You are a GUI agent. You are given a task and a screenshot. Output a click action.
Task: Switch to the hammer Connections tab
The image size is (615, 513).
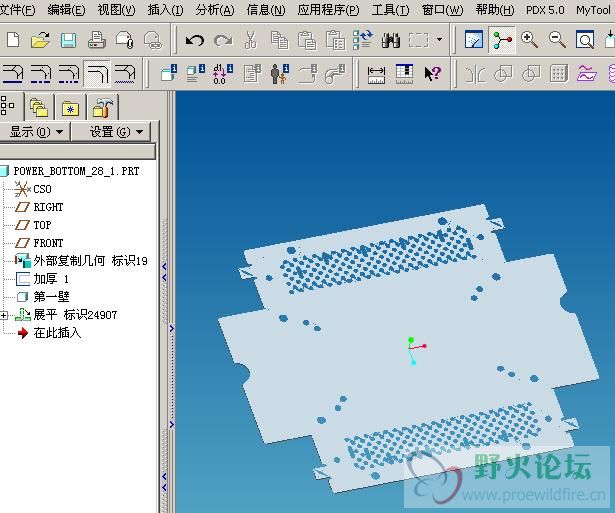(103, 107)
